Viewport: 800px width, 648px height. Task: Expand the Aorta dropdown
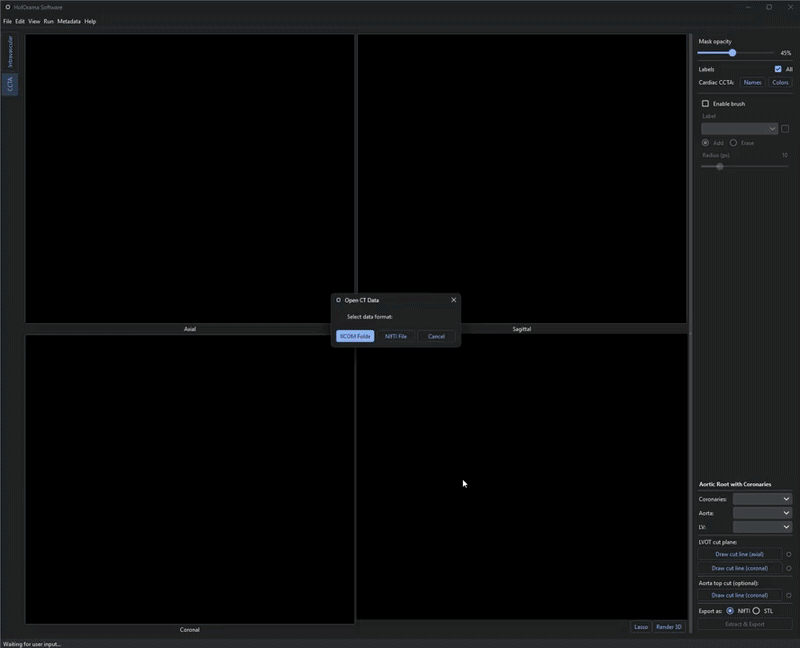pyautogui.click(x=762, y=513)
